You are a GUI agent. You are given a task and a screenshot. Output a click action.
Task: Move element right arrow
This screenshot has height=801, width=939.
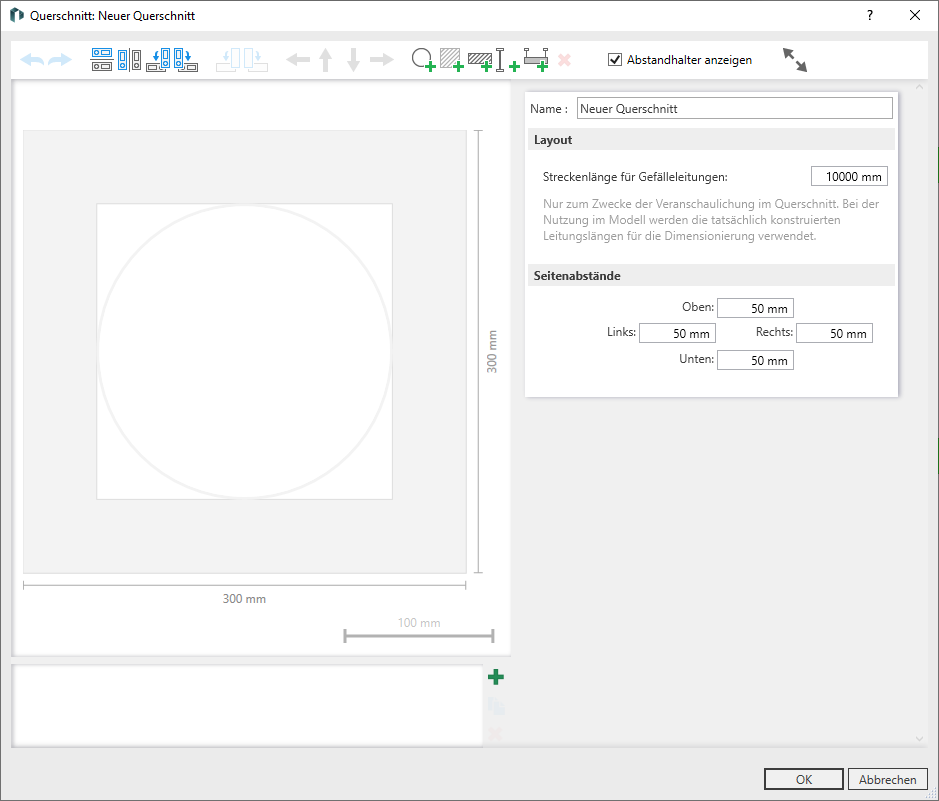(x=381, y=60)
